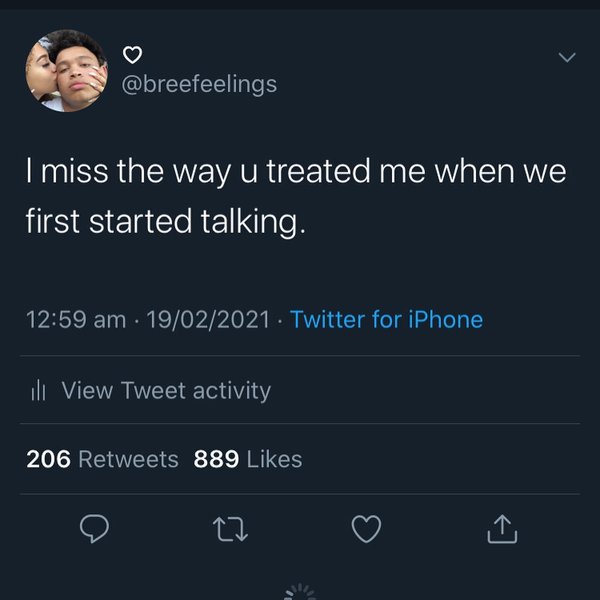The height and width of the screenshot is (600, 600).
Task: Click the Tweet activity bar chart icon
Action: coord(40,390)
